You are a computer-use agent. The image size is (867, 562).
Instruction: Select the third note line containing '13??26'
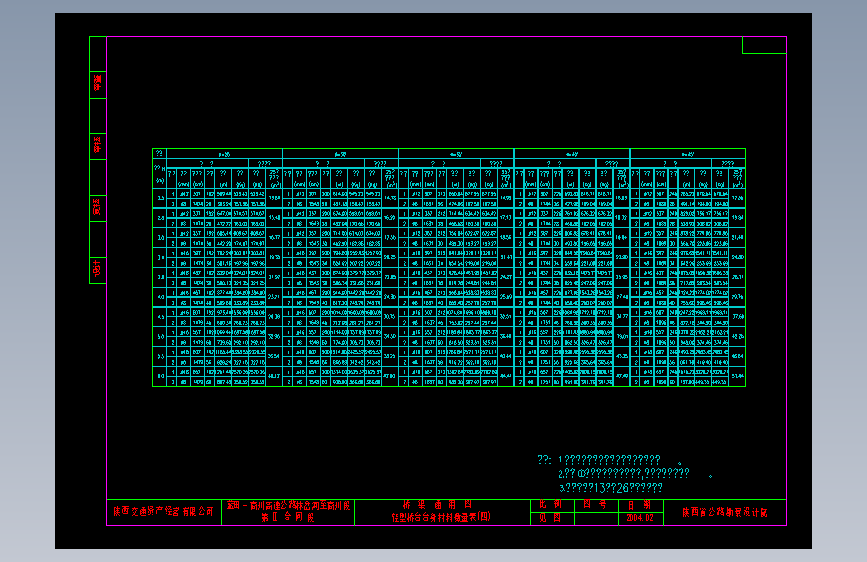coord(611,488)
